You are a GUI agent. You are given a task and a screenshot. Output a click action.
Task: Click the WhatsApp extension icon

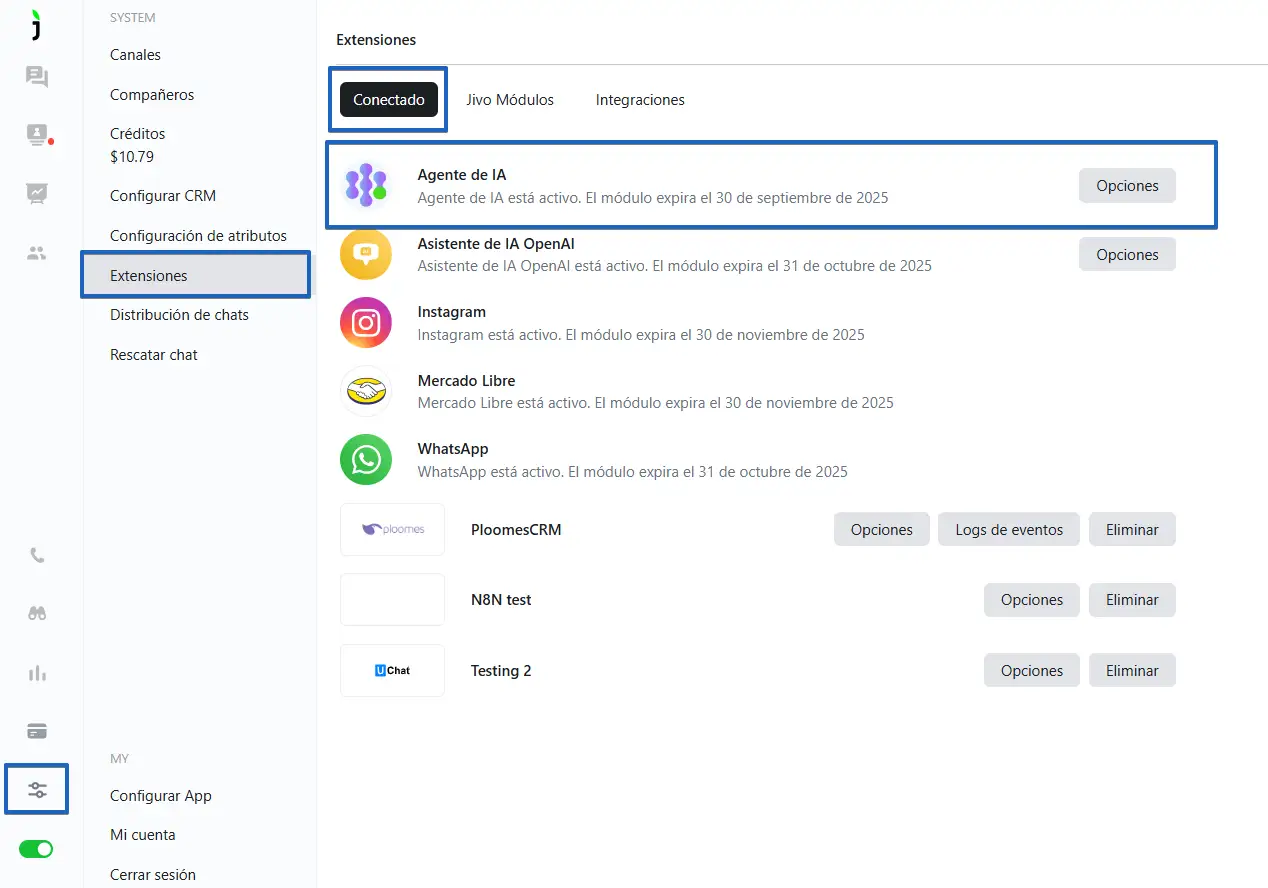click(365, 460)
